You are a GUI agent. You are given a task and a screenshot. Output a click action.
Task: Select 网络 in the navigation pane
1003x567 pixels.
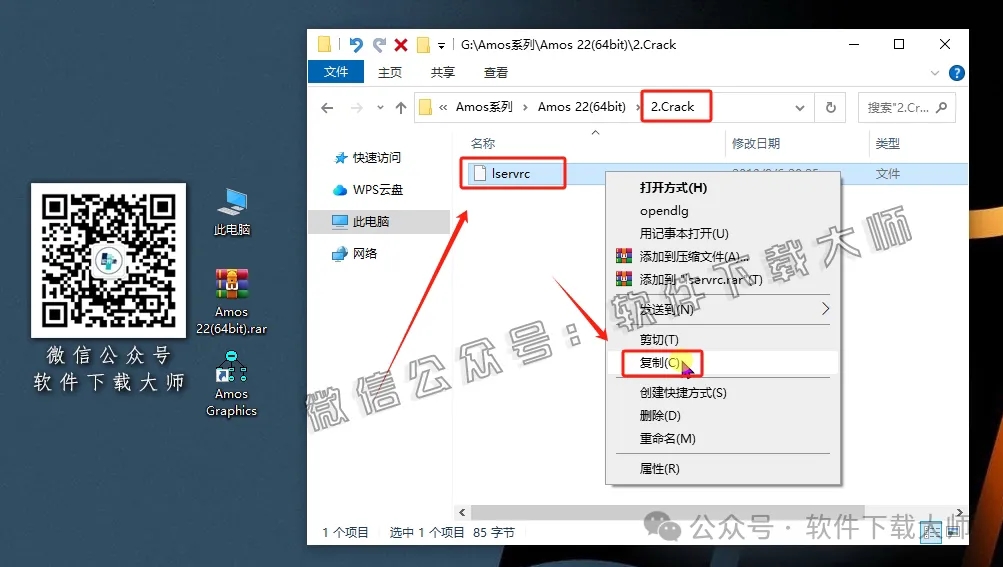(x=355, y=253)
